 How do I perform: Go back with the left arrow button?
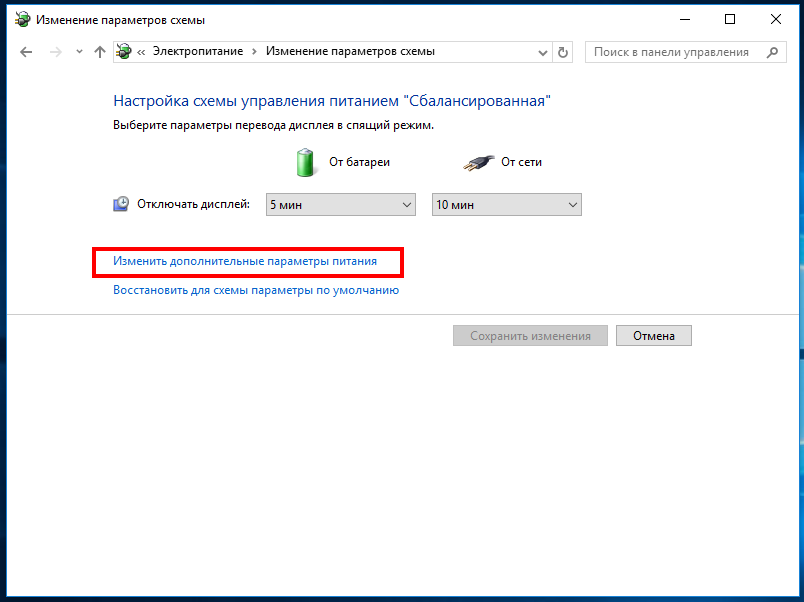click(x=26, y=52)
